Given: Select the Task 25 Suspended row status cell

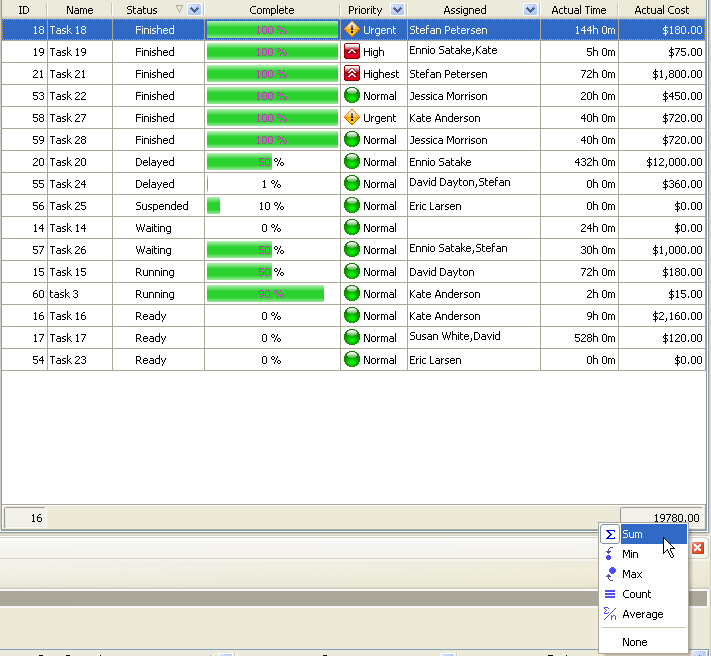Looking at the screenshot, I should click(162, 206).
